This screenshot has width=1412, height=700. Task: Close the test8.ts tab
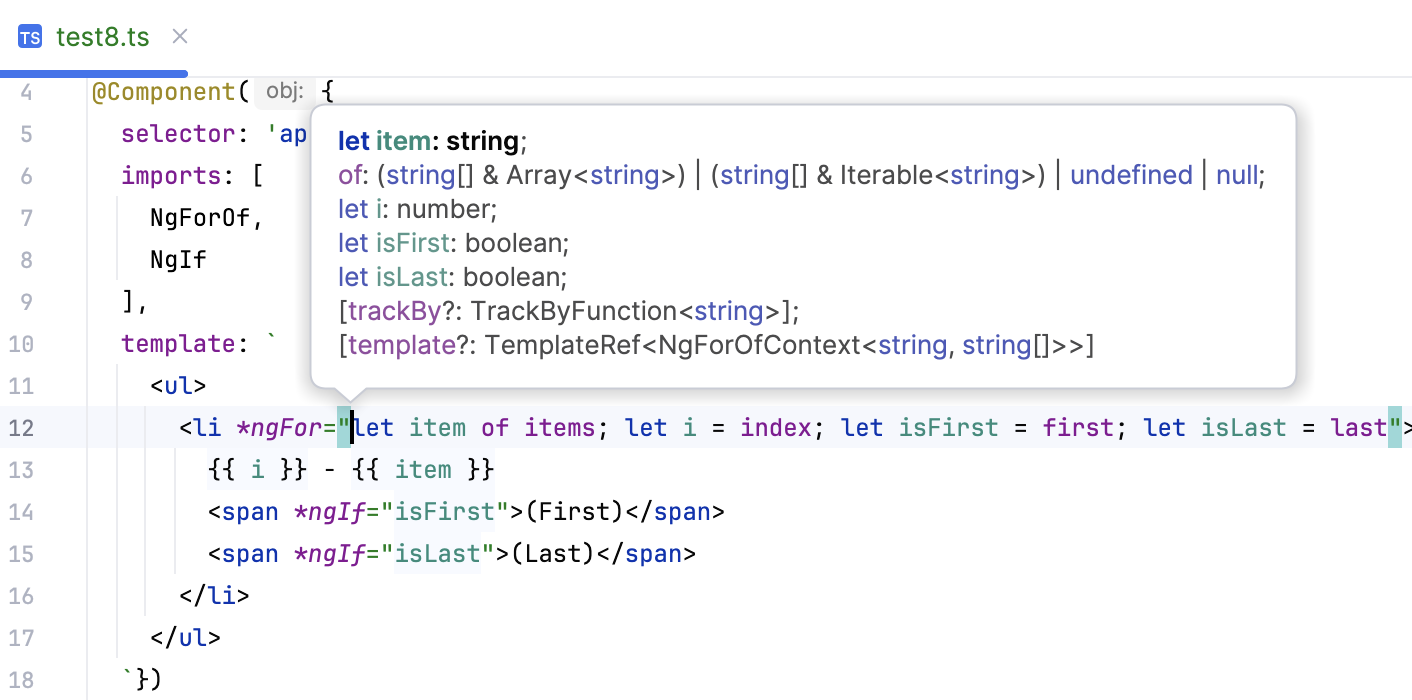(179, 36)
